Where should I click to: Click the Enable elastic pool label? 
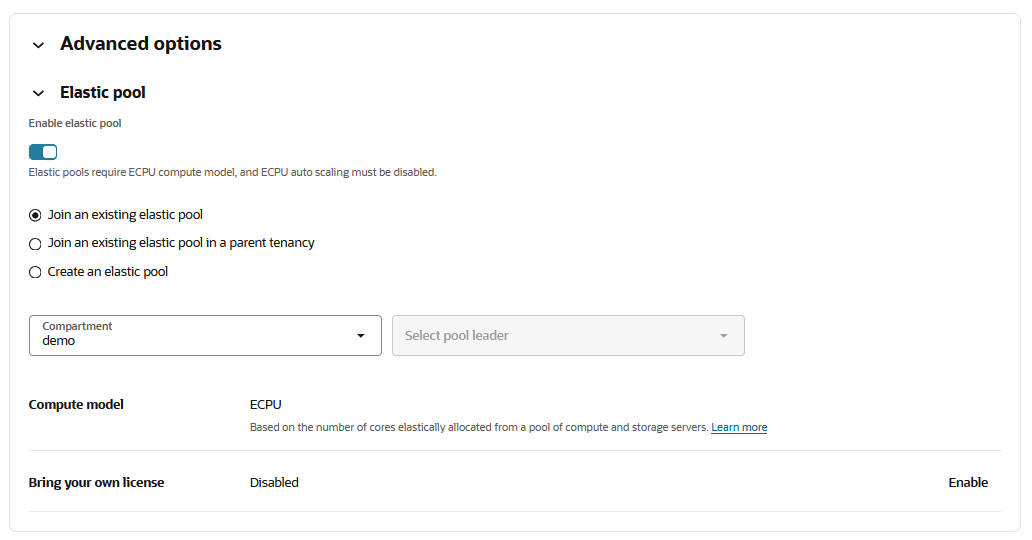pyautogui.click(x=75, y=124)
